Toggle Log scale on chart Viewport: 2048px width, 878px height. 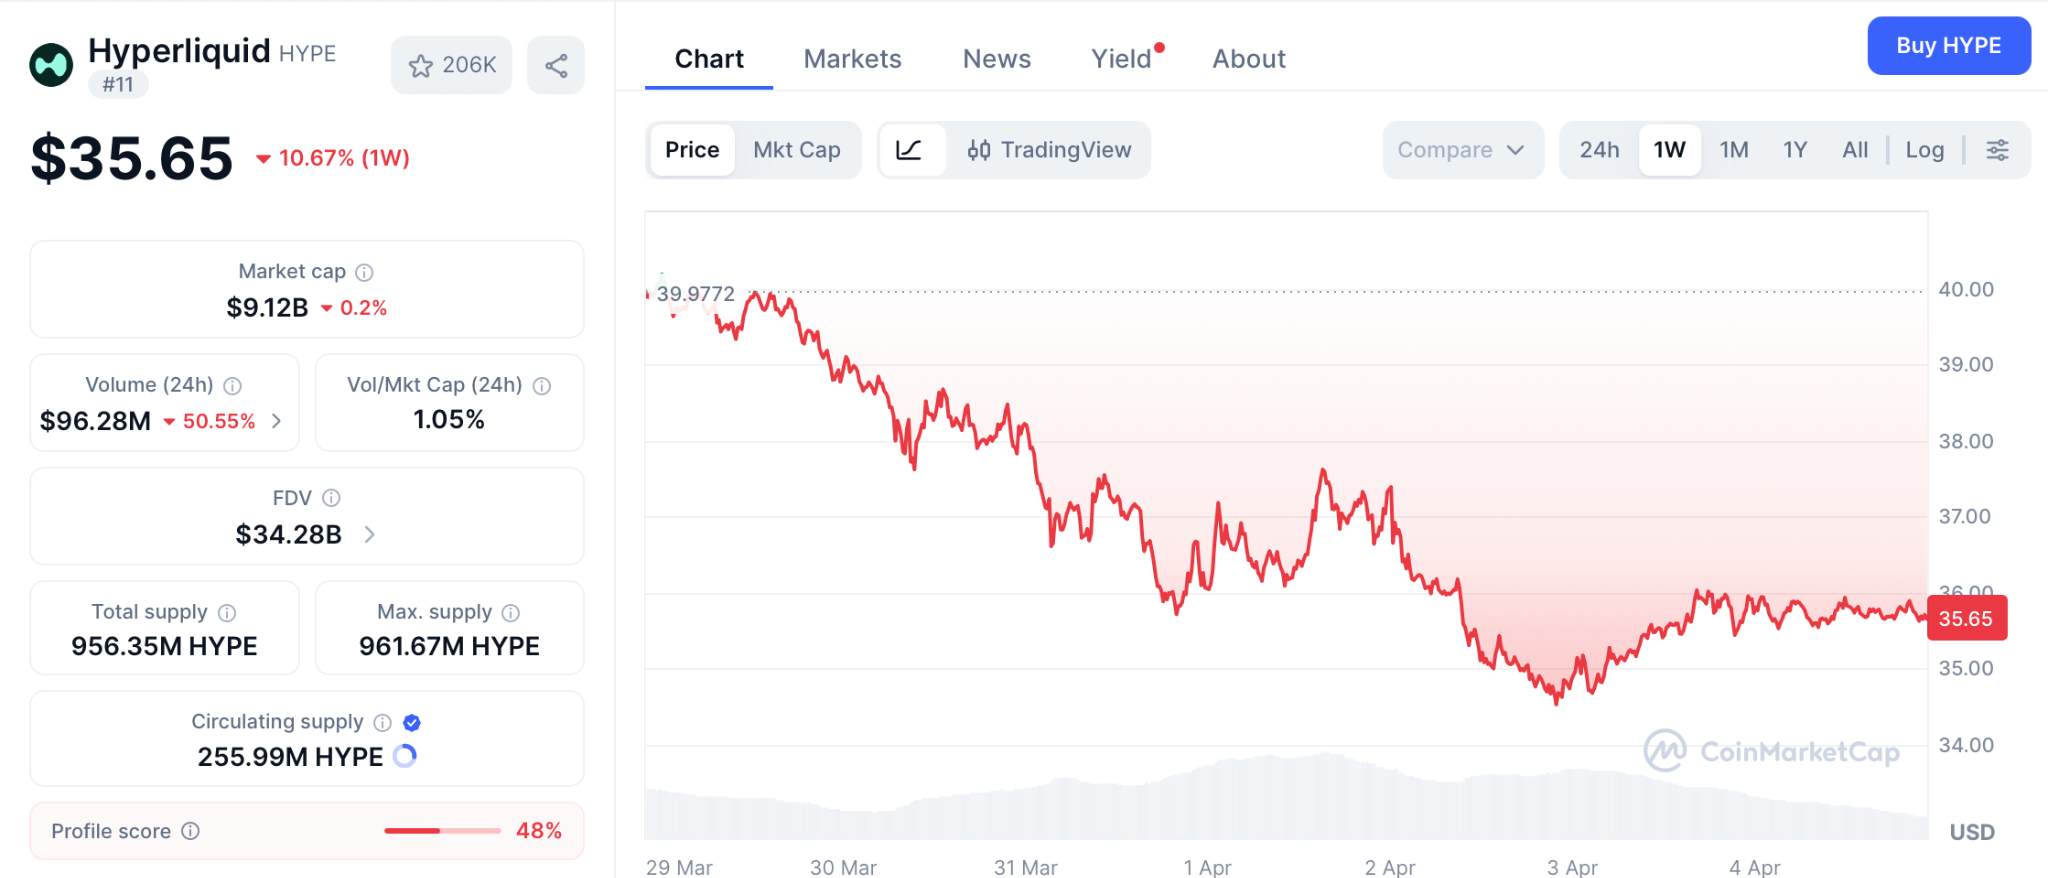click(x=1924, y=150)
